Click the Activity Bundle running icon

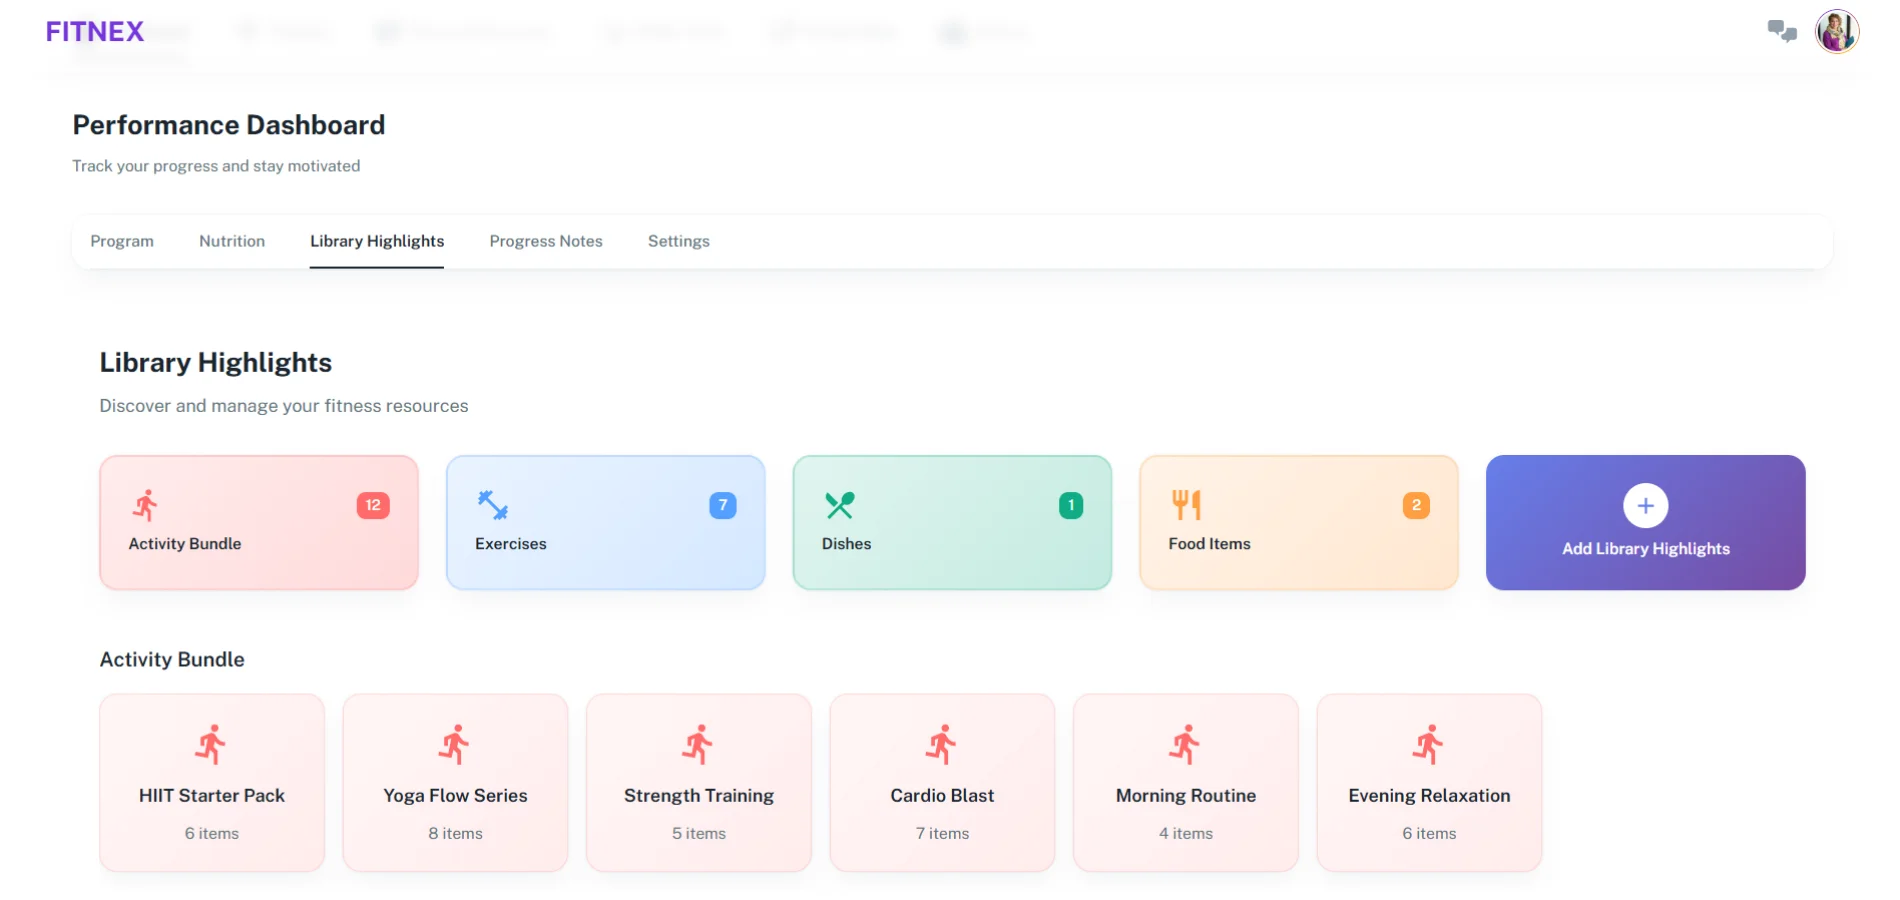pos(146,505)
